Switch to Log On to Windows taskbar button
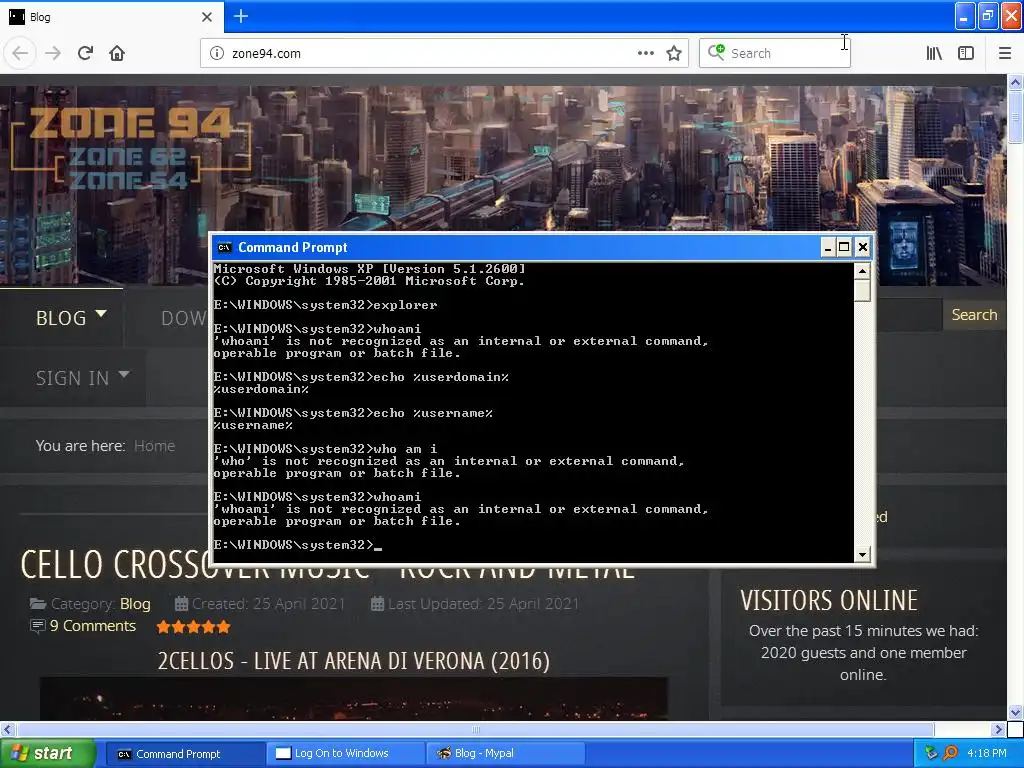 (x=345, y=754)
